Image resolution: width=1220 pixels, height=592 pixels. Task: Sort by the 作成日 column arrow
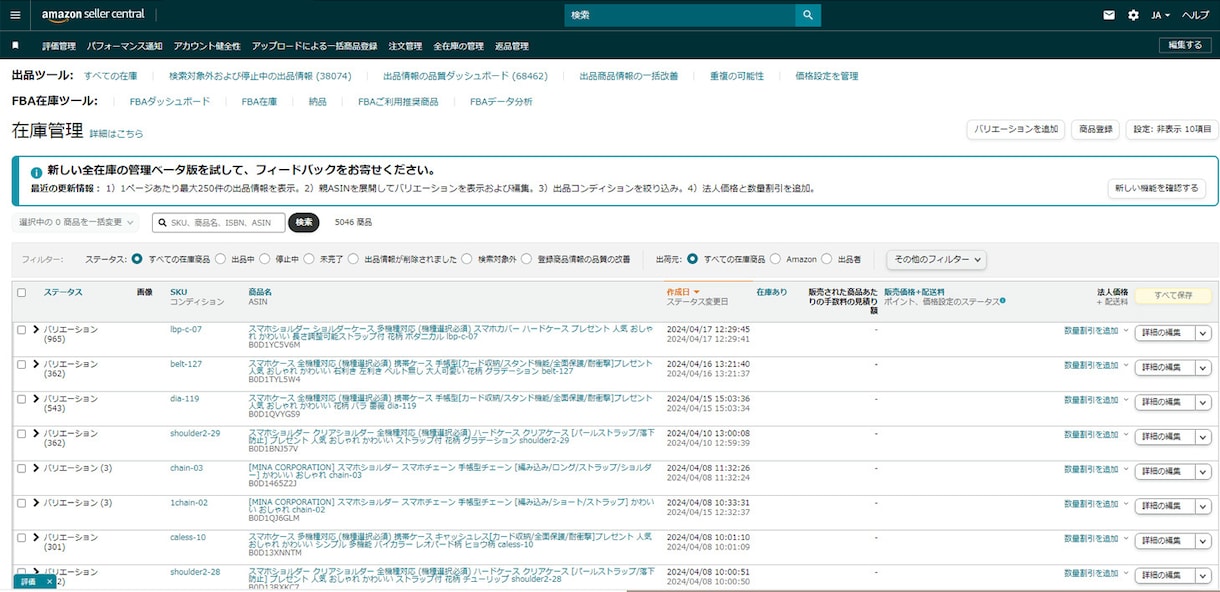coord(697,292)
